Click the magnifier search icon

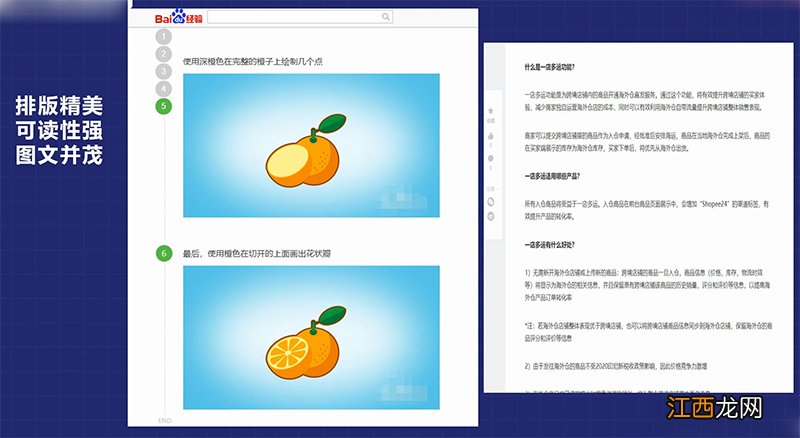click(x=386, y=17)
